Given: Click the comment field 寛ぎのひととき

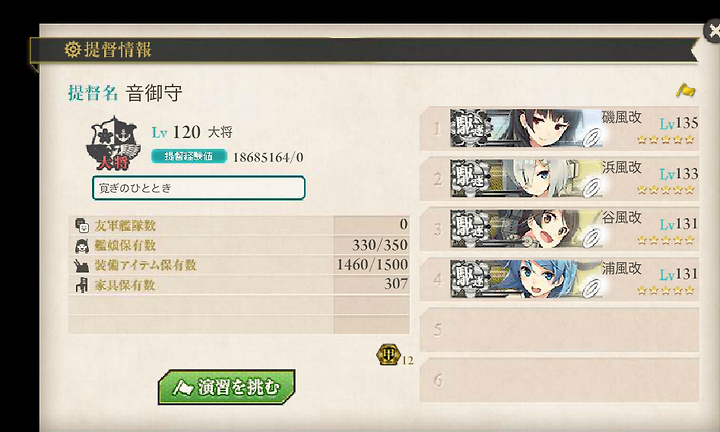Looking at the screenshot, I should click(x=199, y=188).
